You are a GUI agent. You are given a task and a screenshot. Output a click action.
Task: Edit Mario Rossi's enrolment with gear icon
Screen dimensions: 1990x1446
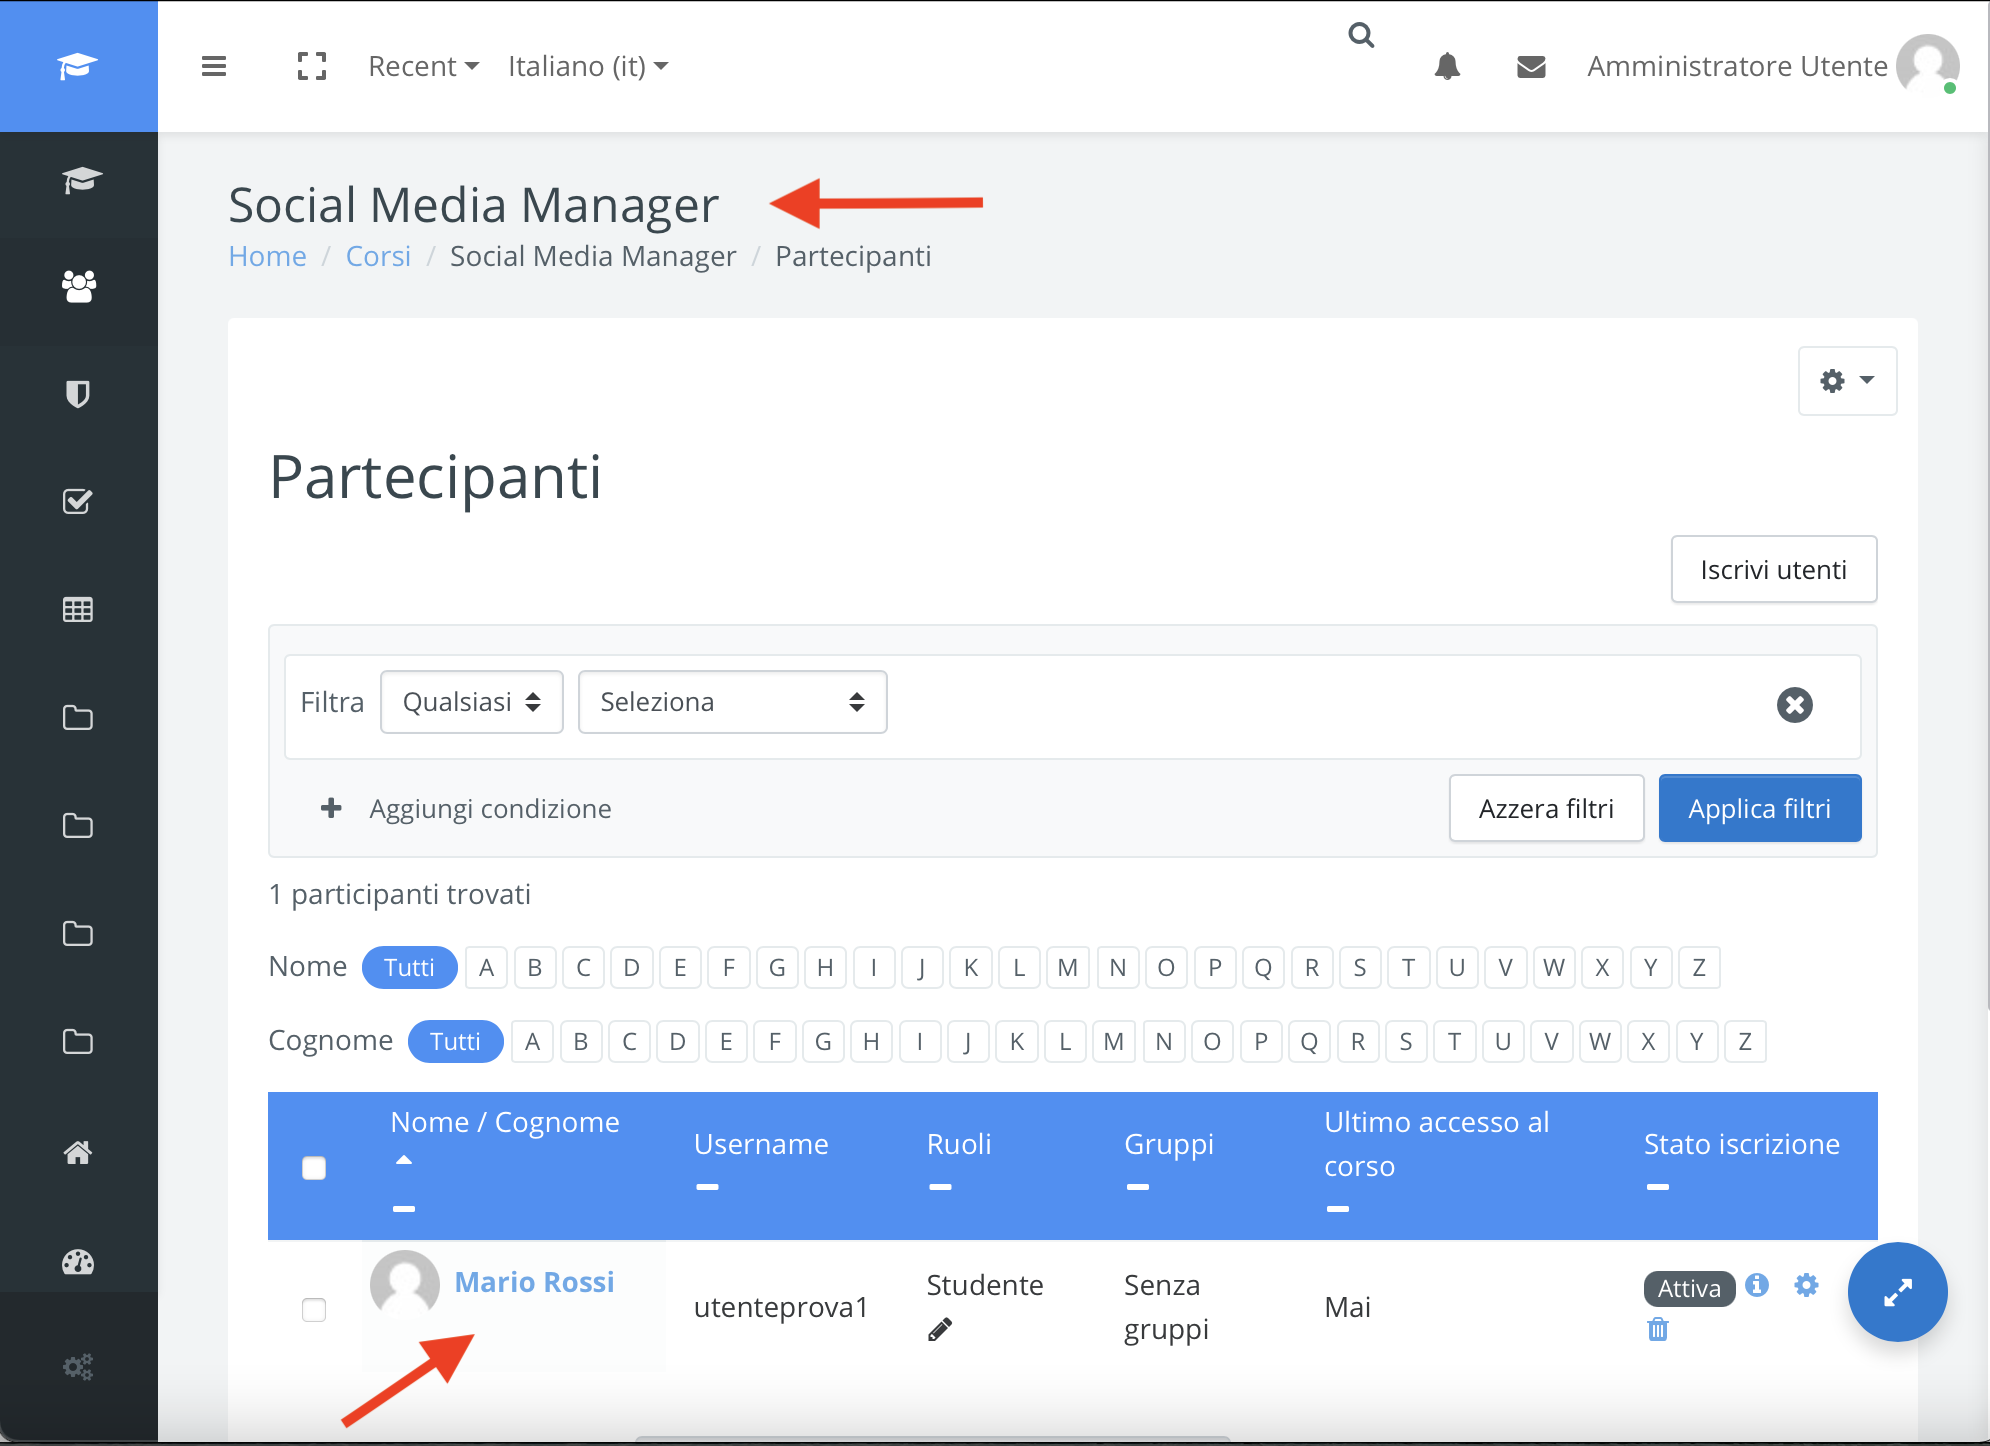[x=1806, y=1285]
